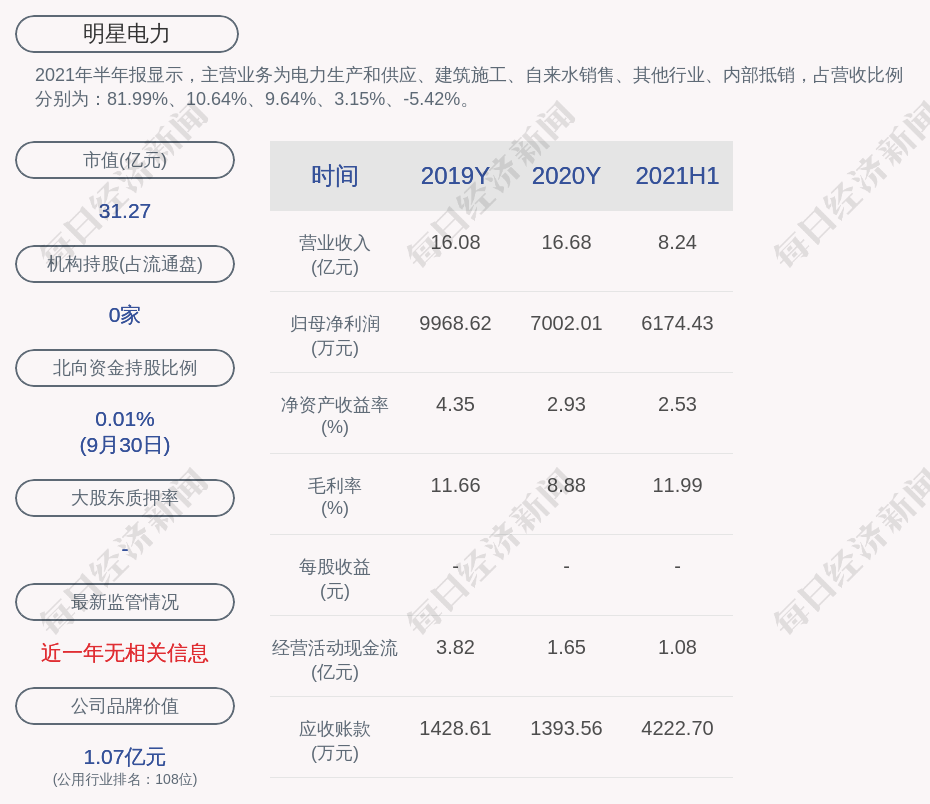Click the 2021年半年报显示 description paragraph
This screenshot has width=930, height=804.
pos(469,87)
